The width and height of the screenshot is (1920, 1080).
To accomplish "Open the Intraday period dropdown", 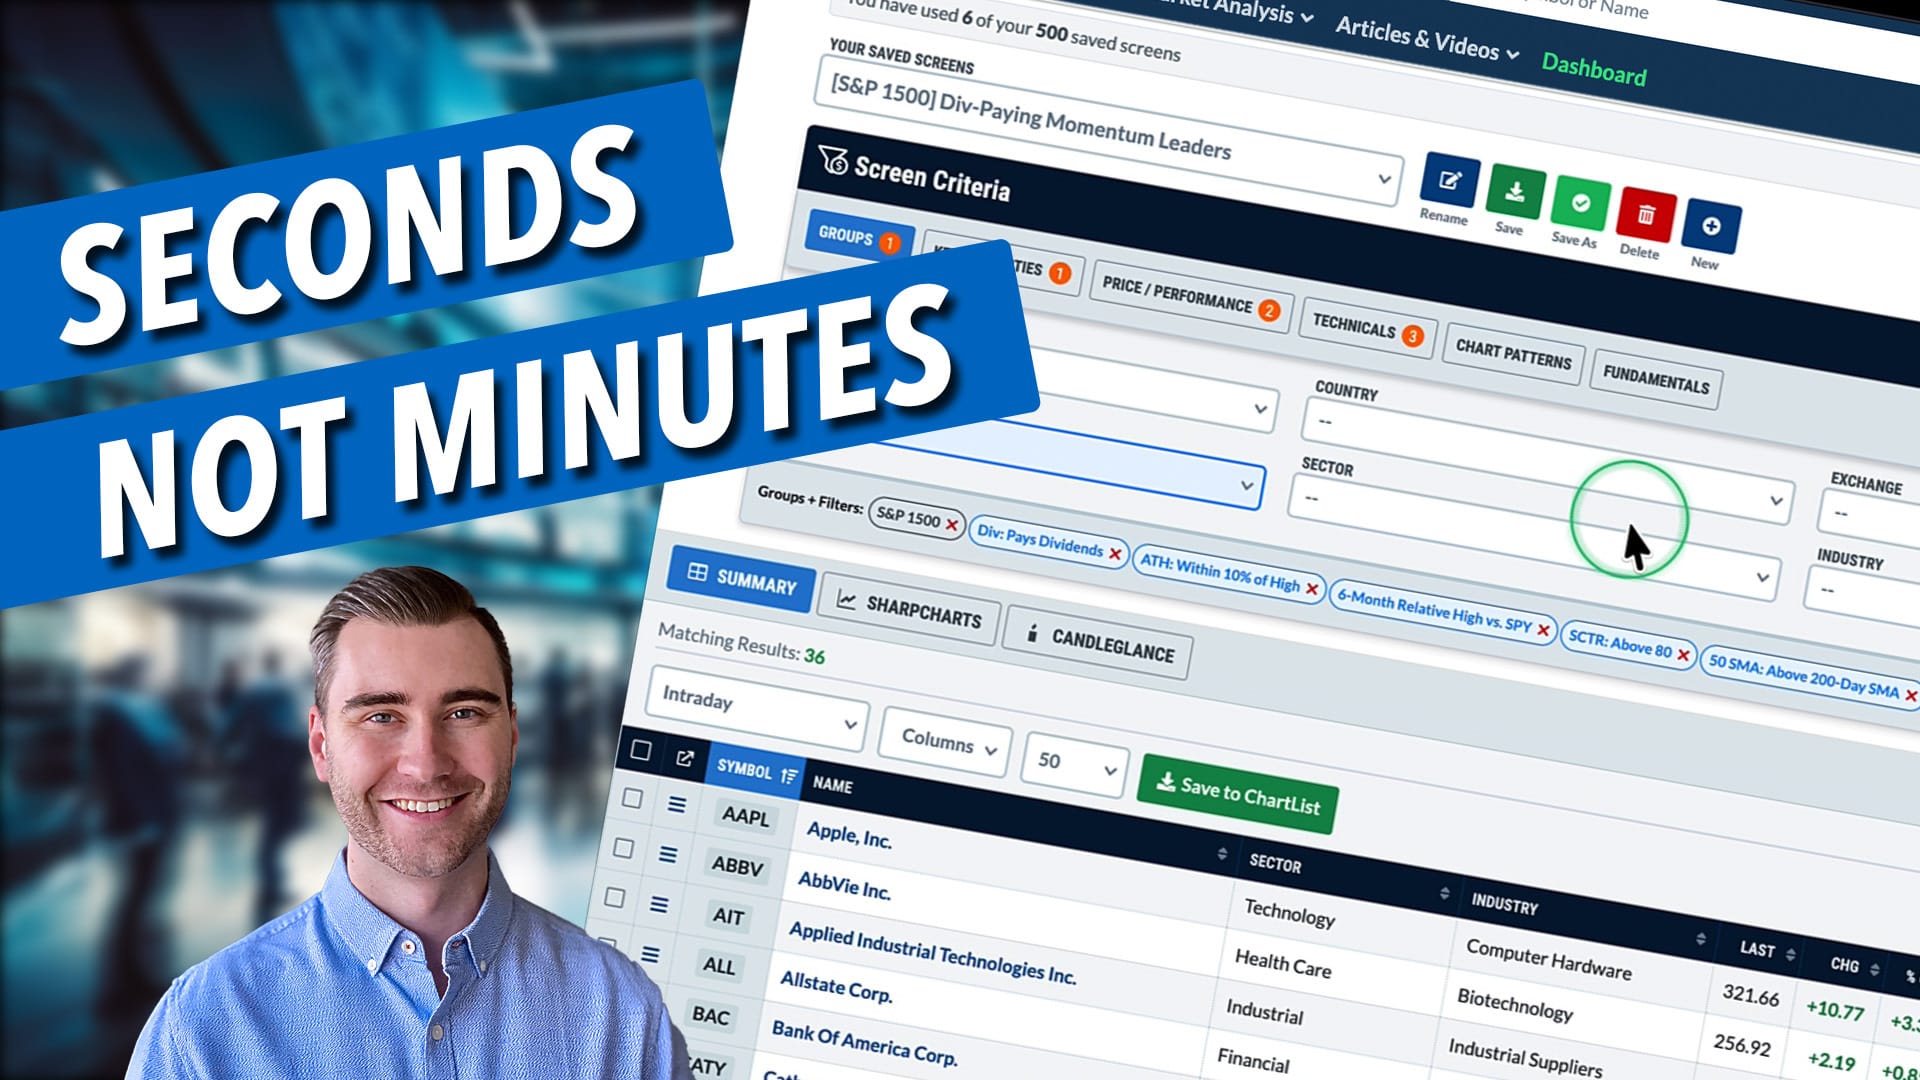I will (x=757, y=709).
